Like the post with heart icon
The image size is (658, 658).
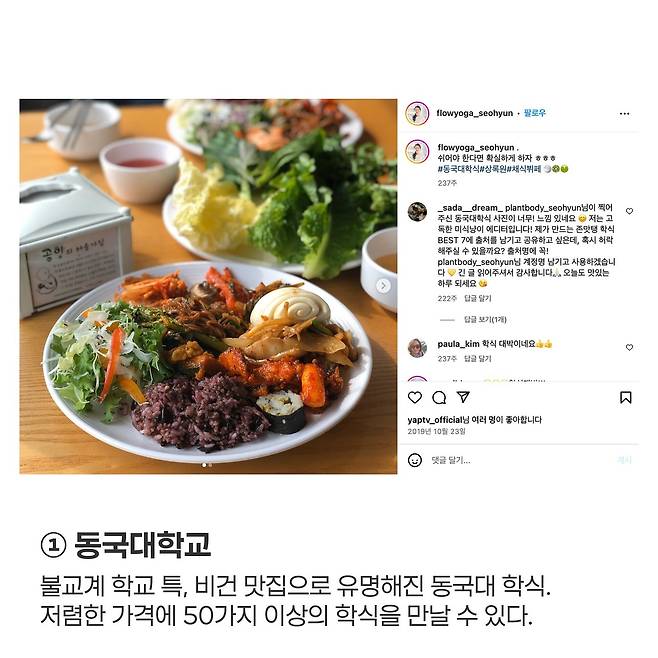[415, 397]
